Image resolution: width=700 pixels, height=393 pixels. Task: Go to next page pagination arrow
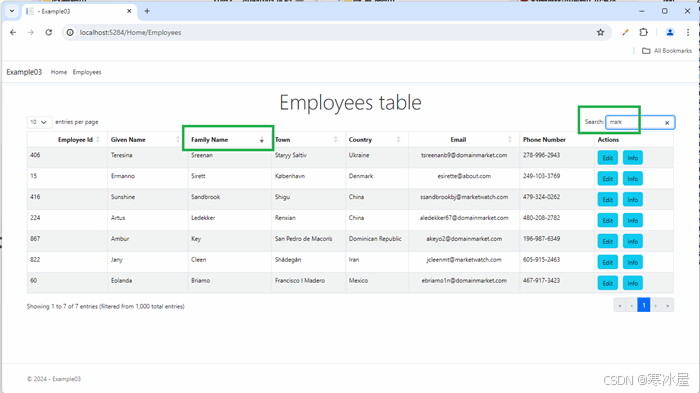[x=656, y=305]
